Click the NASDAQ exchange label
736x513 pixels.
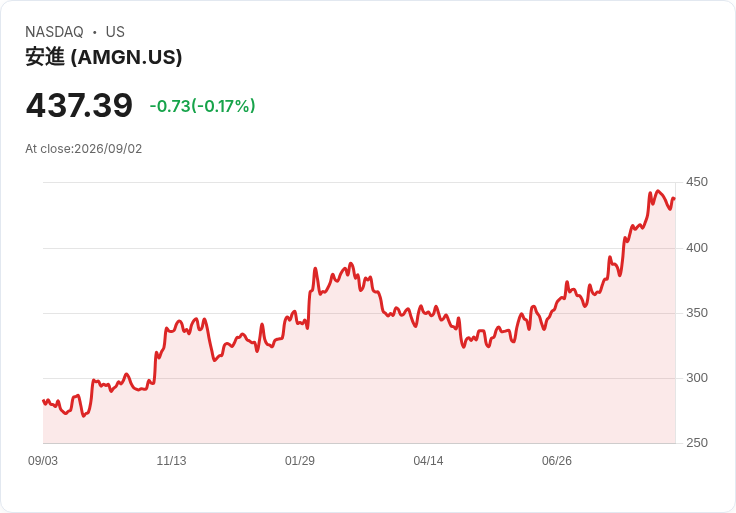click(54, 32)
